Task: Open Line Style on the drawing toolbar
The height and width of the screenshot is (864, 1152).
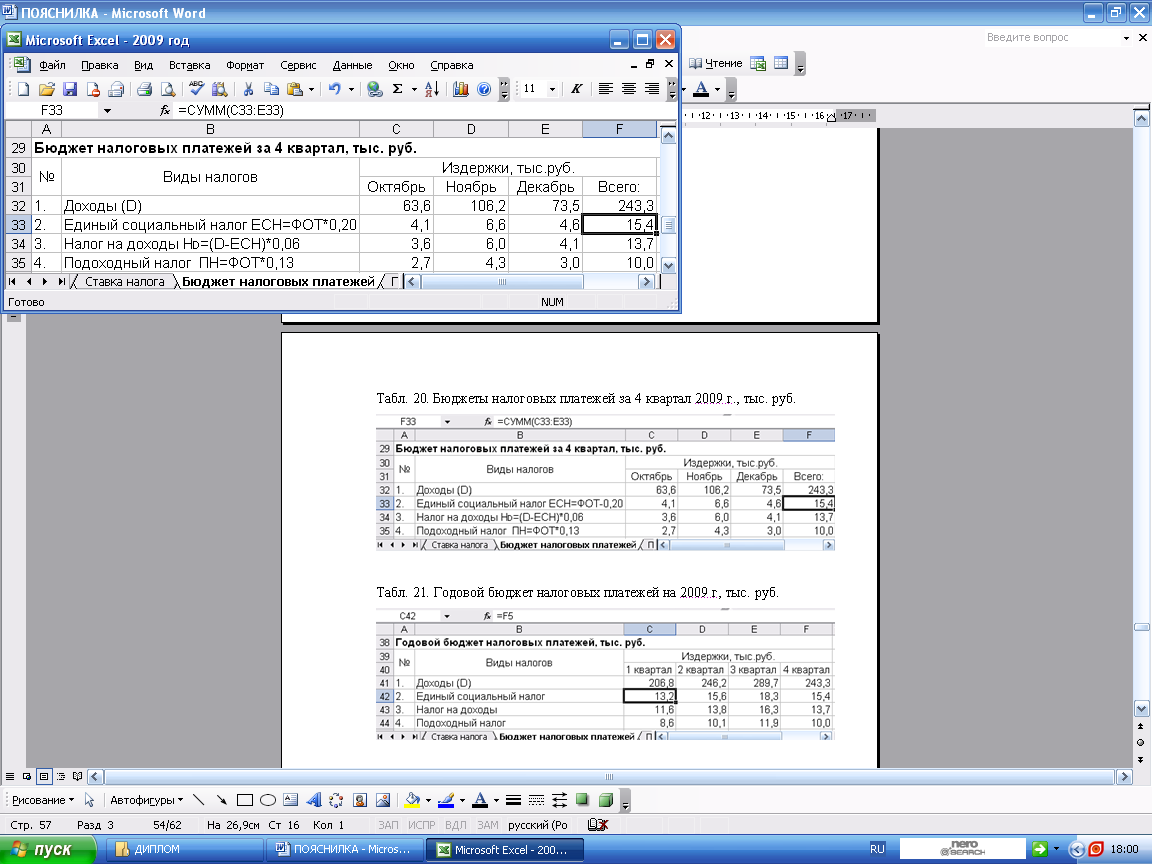Action: click(514, 800)
